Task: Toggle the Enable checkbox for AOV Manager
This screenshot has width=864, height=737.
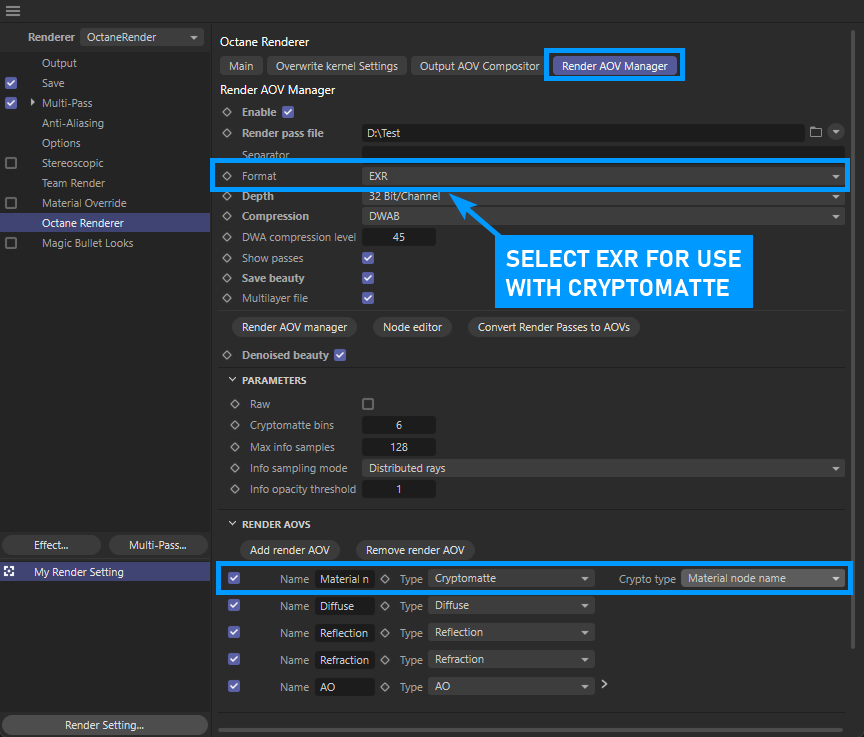Action: [288, 112]
